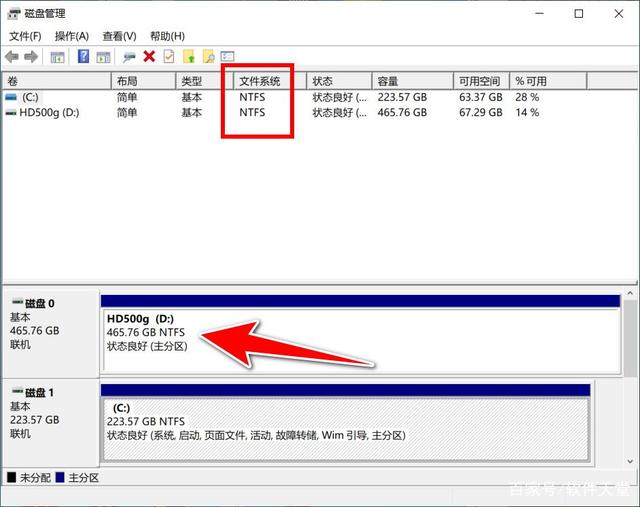Select the HD500g drive icon in volume list
The width and height of the screenshot is (640, 507).
[11, 113]
